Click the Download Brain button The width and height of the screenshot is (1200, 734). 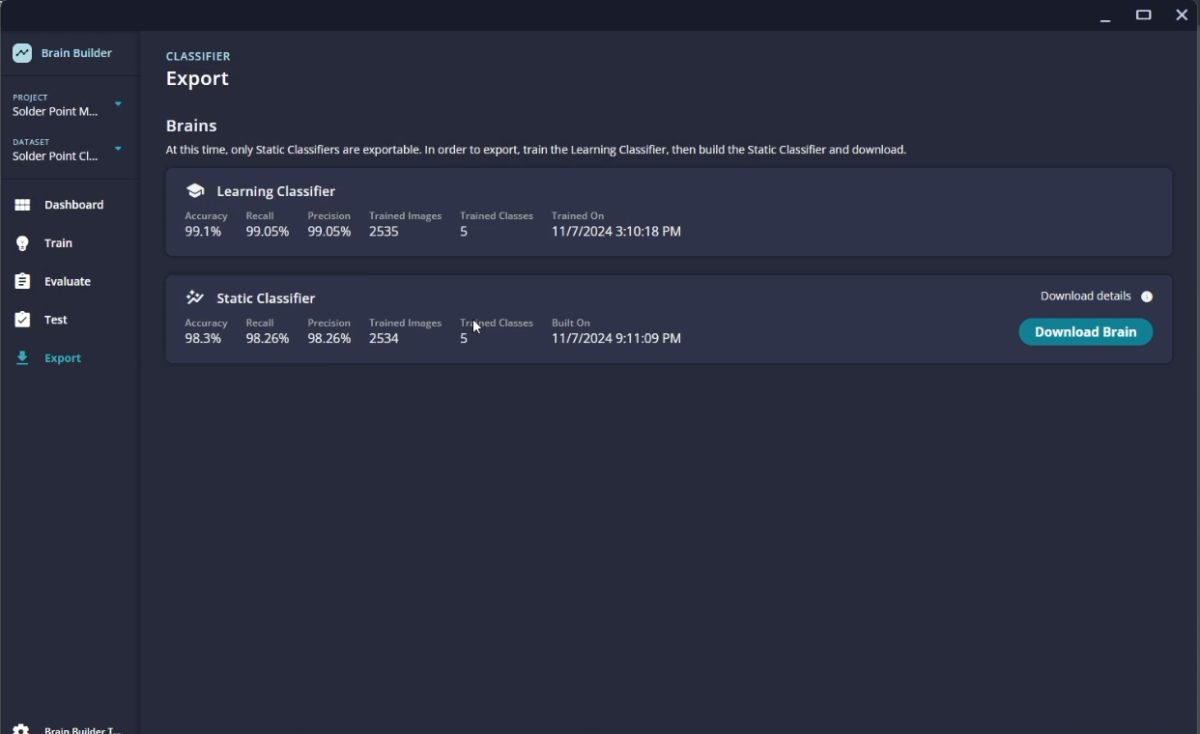tap(1085, 332)
